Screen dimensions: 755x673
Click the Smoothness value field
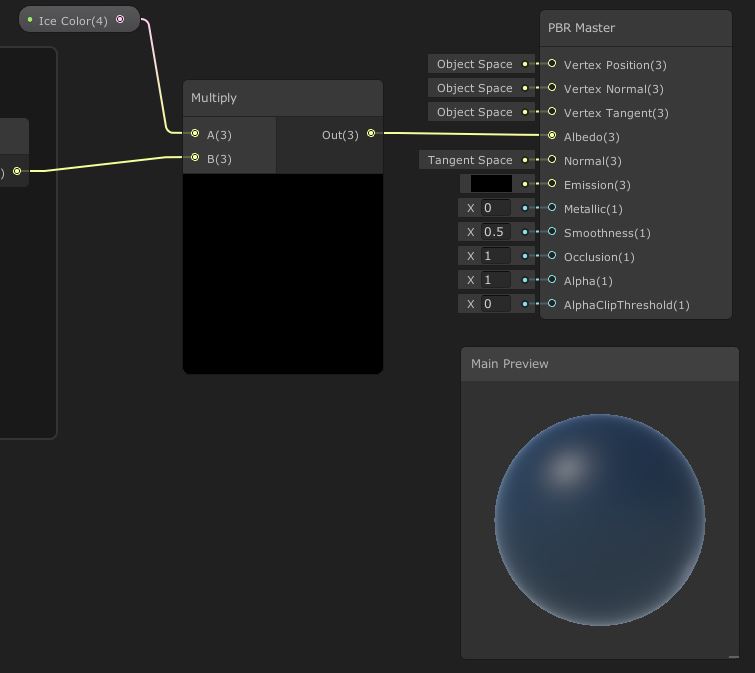(495, 232)
